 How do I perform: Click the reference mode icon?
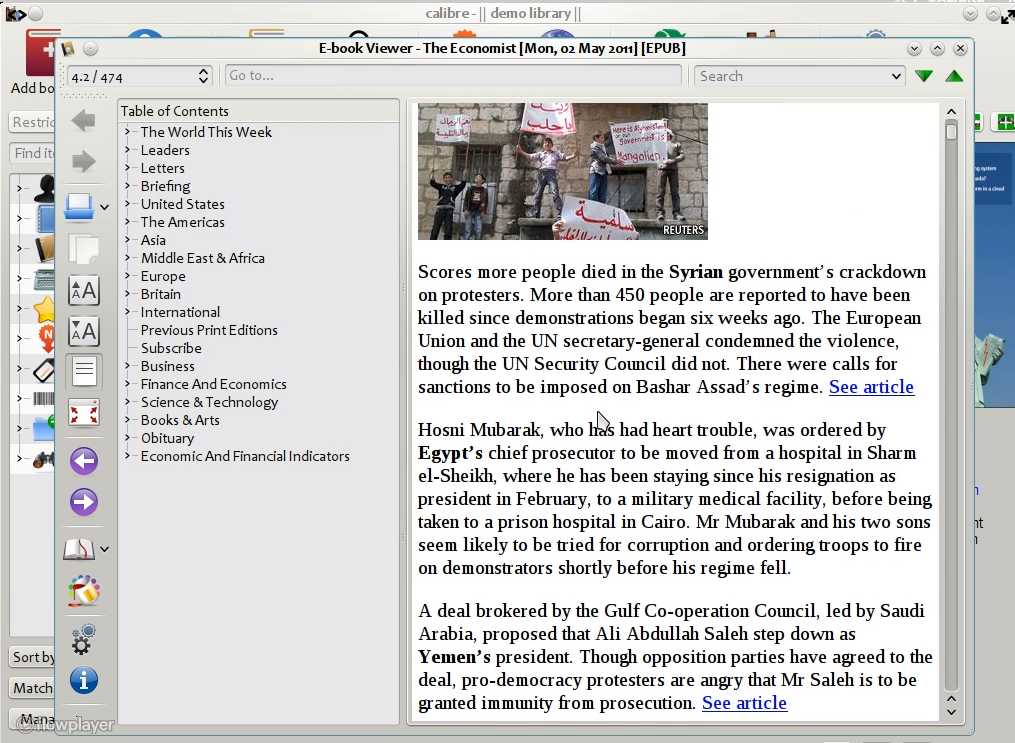tap(84, 590)
